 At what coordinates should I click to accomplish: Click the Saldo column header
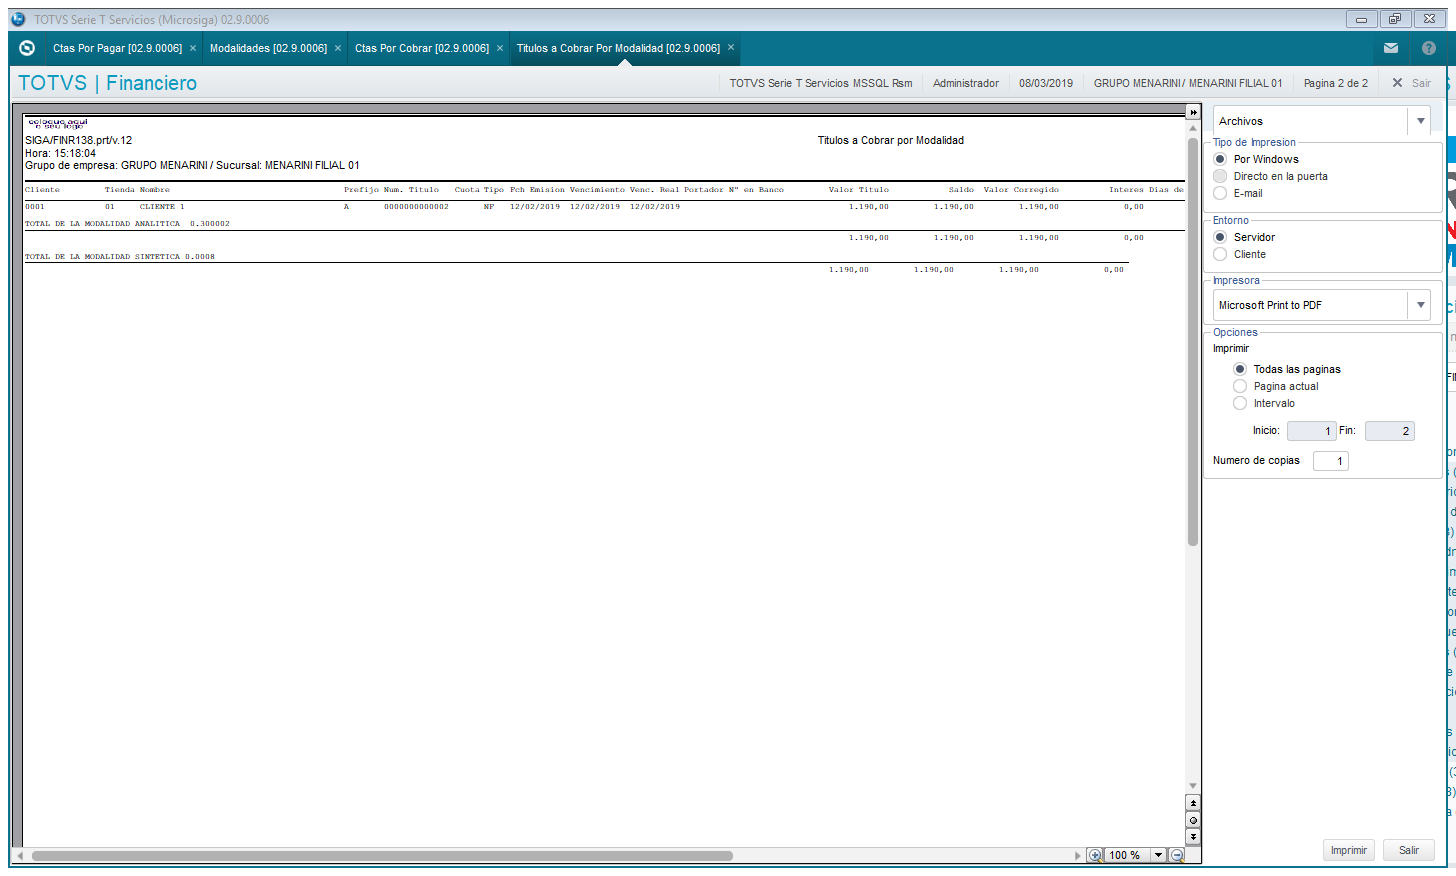(961, 190)
